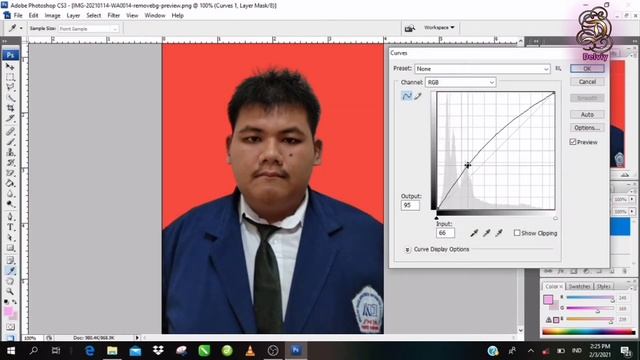
Task: Select the Eraser tool
Action: pos(10,173)
